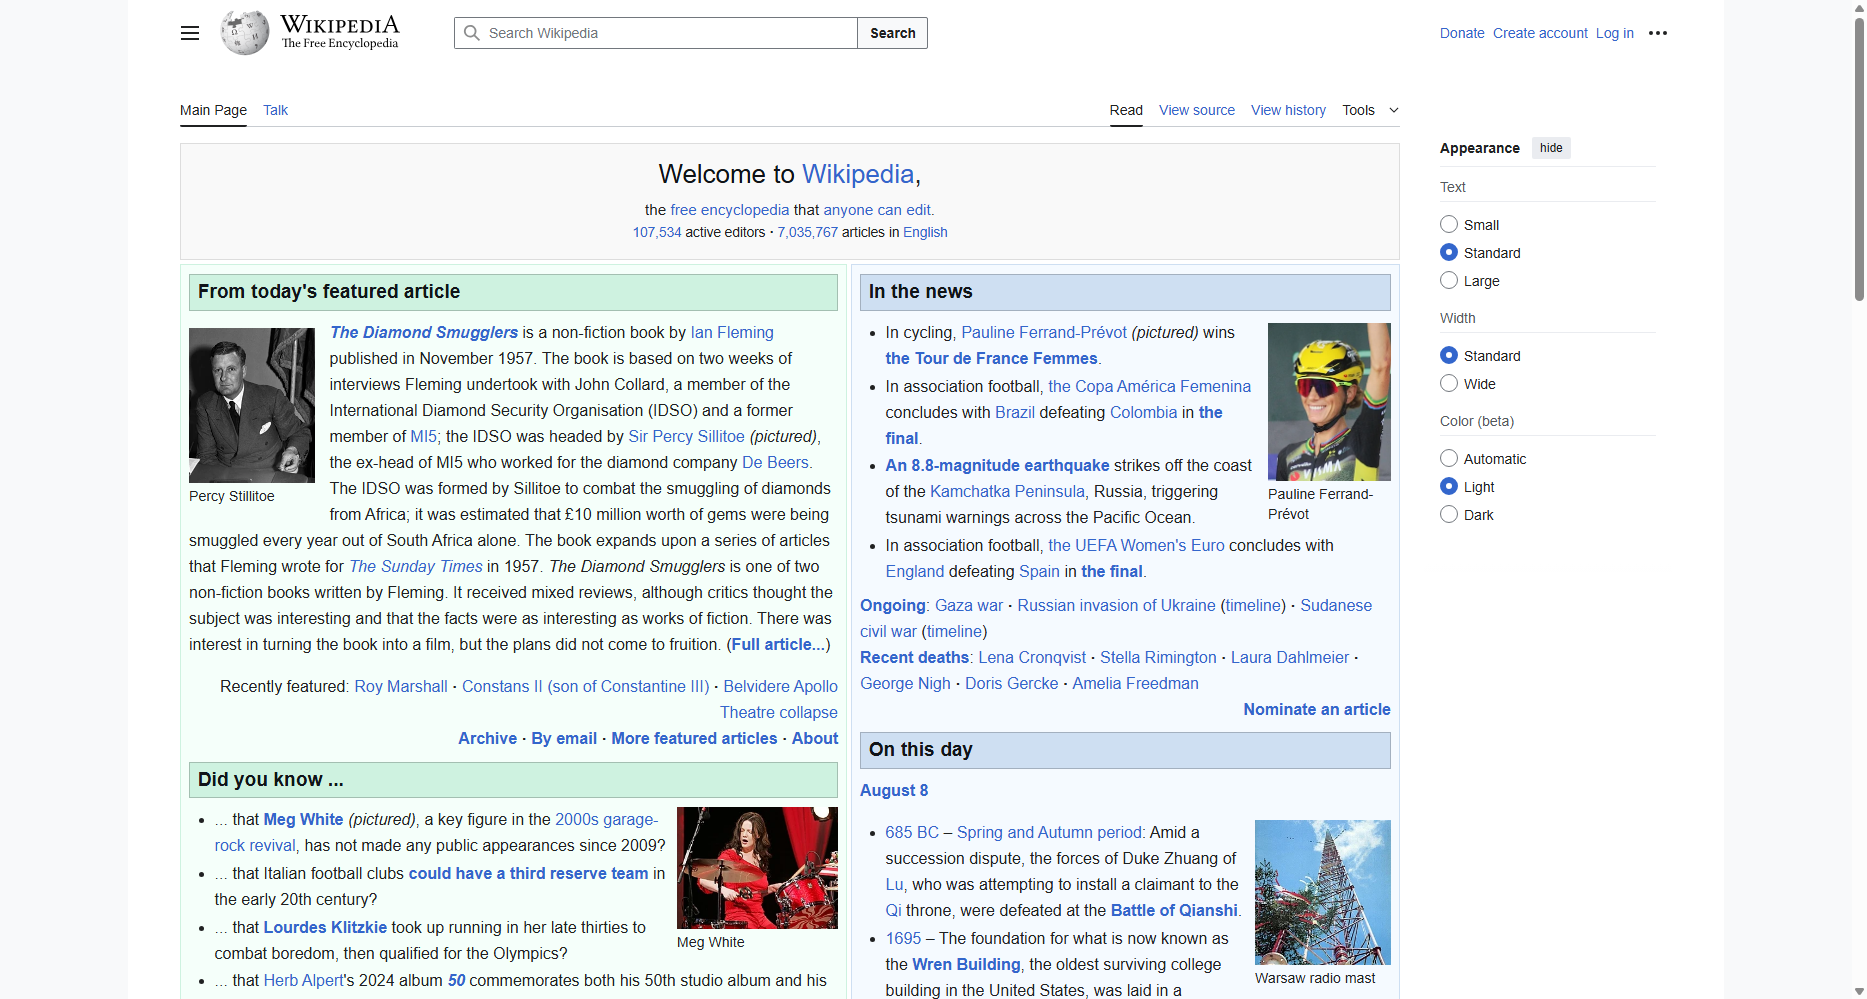Click the Wikipedia globe logo
The height and width of the screenshot is (999, 1867).
point(245,33)
